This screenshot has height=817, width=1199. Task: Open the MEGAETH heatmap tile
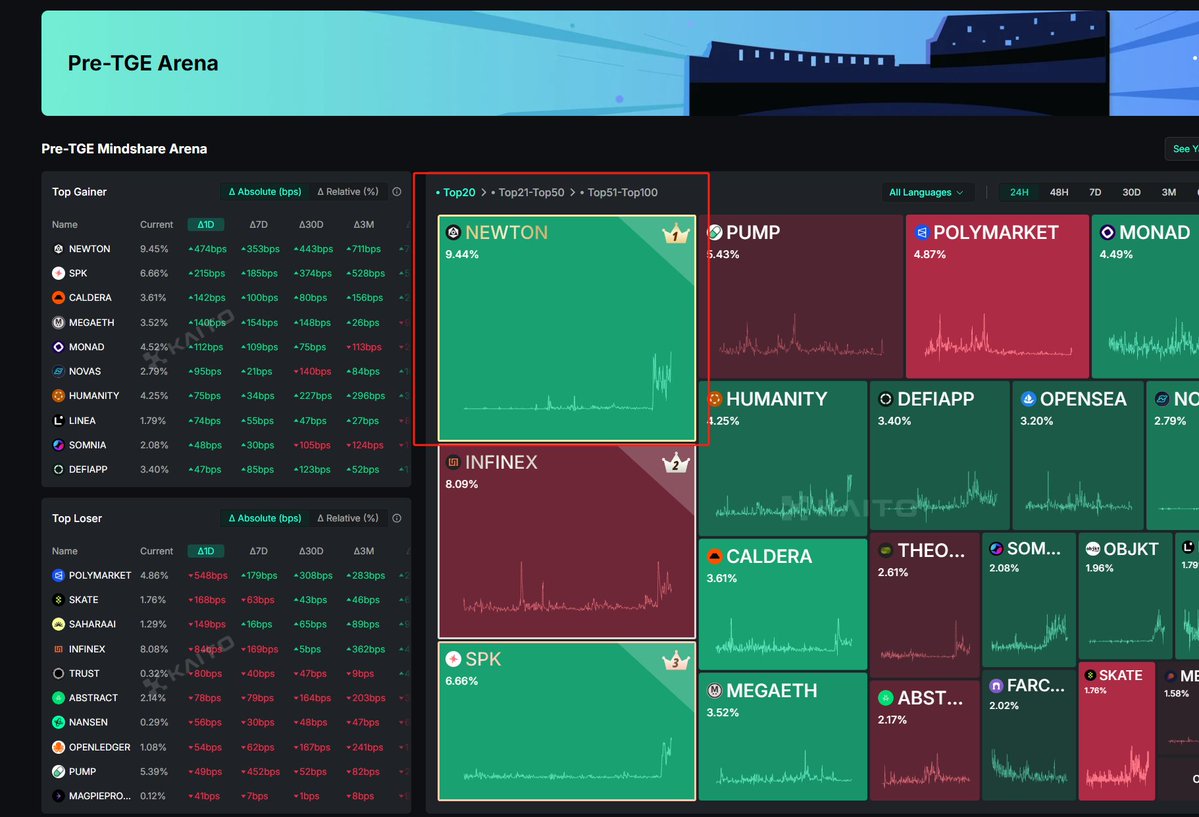pos(783,736)
